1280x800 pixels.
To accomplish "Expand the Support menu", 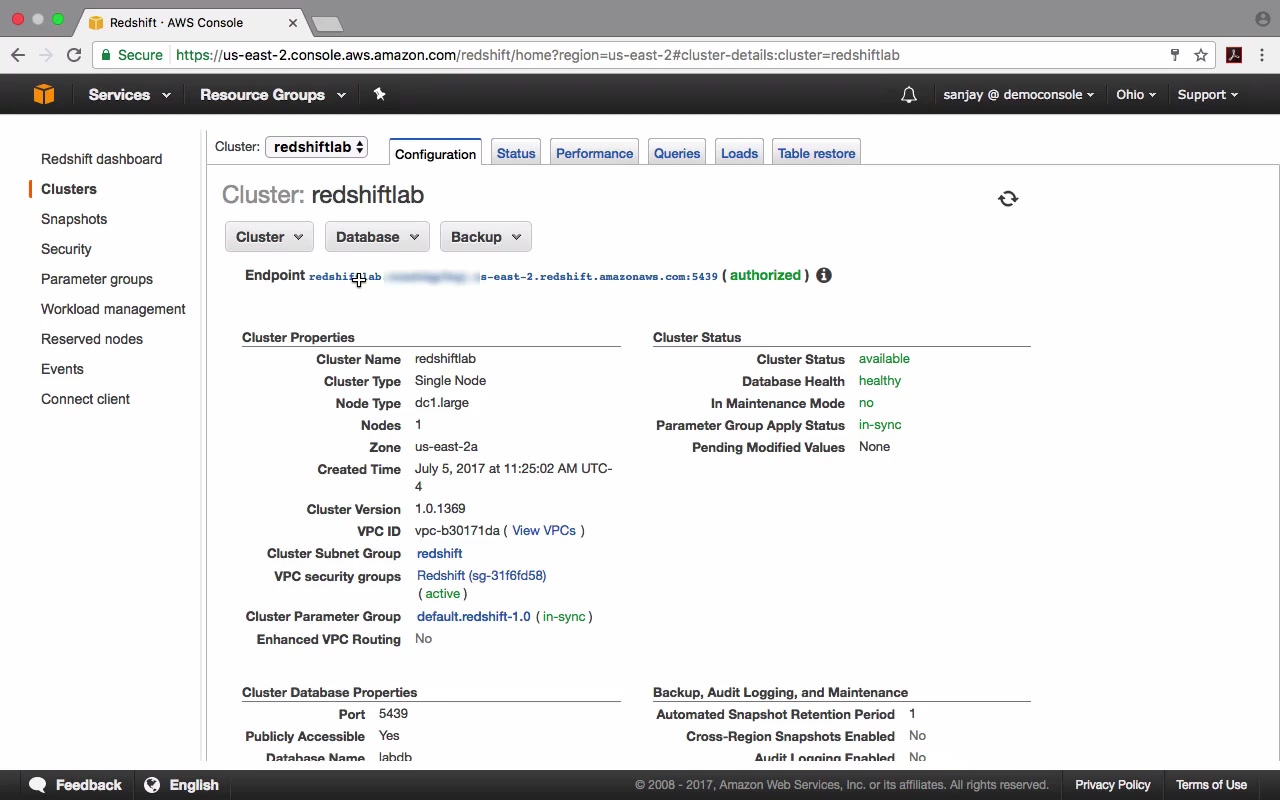I will point(1208,95).
